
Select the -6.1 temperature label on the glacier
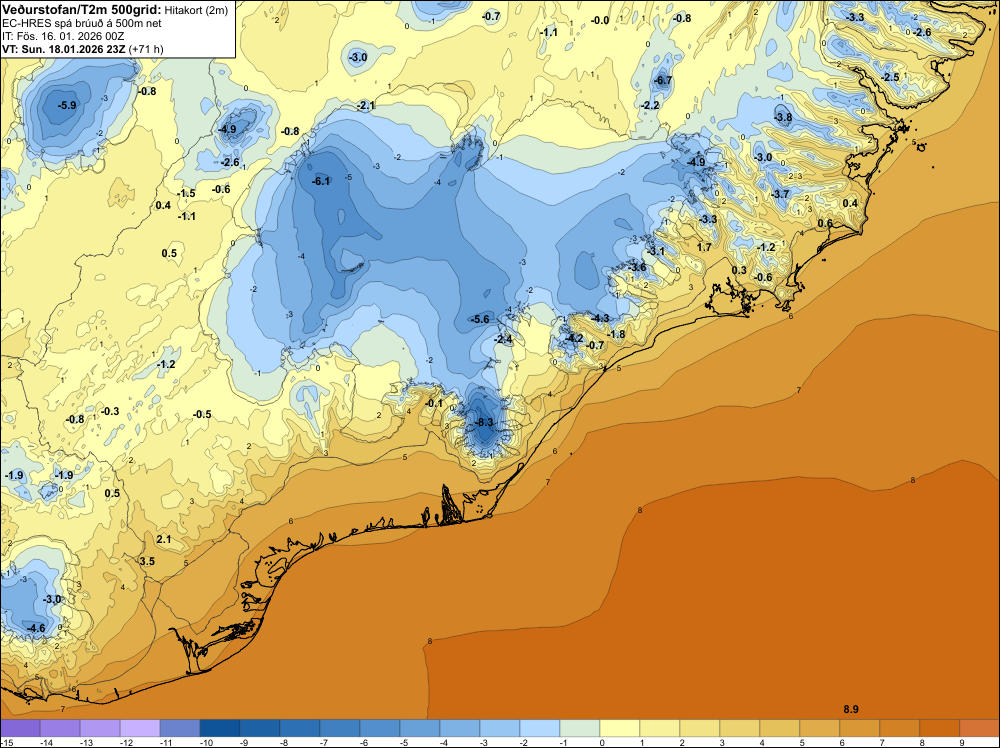pos(320,181)
